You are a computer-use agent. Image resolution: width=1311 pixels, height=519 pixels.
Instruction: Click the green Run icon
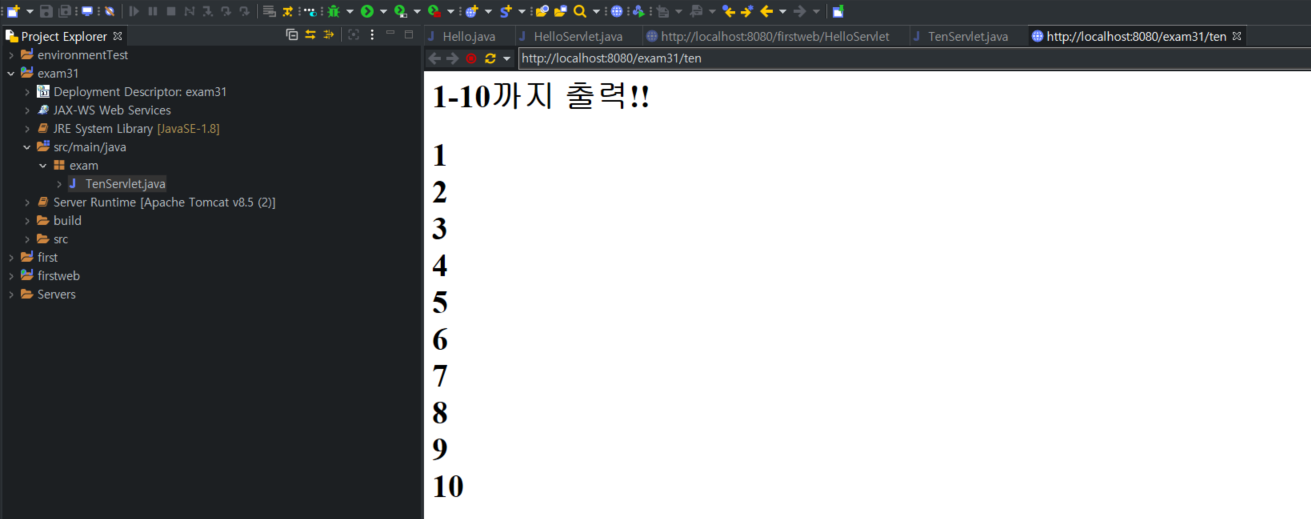tap(367, 11)
